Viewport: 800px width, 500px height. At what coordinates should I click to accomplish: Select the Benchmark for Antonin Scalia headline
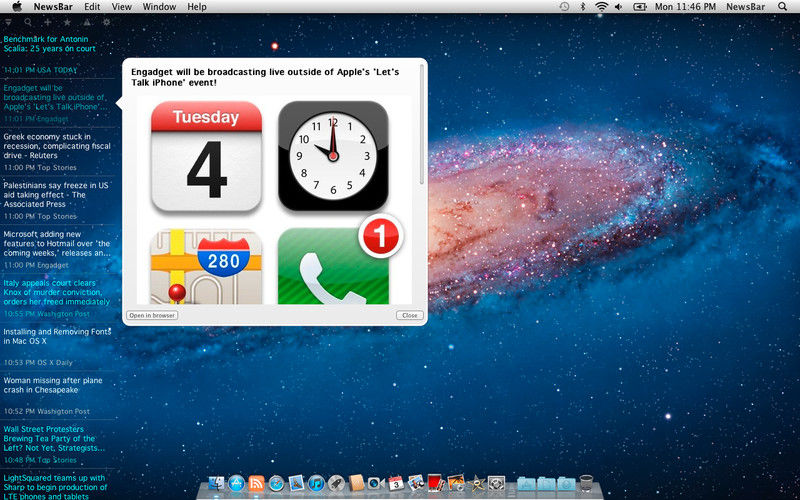pos(49,44)
